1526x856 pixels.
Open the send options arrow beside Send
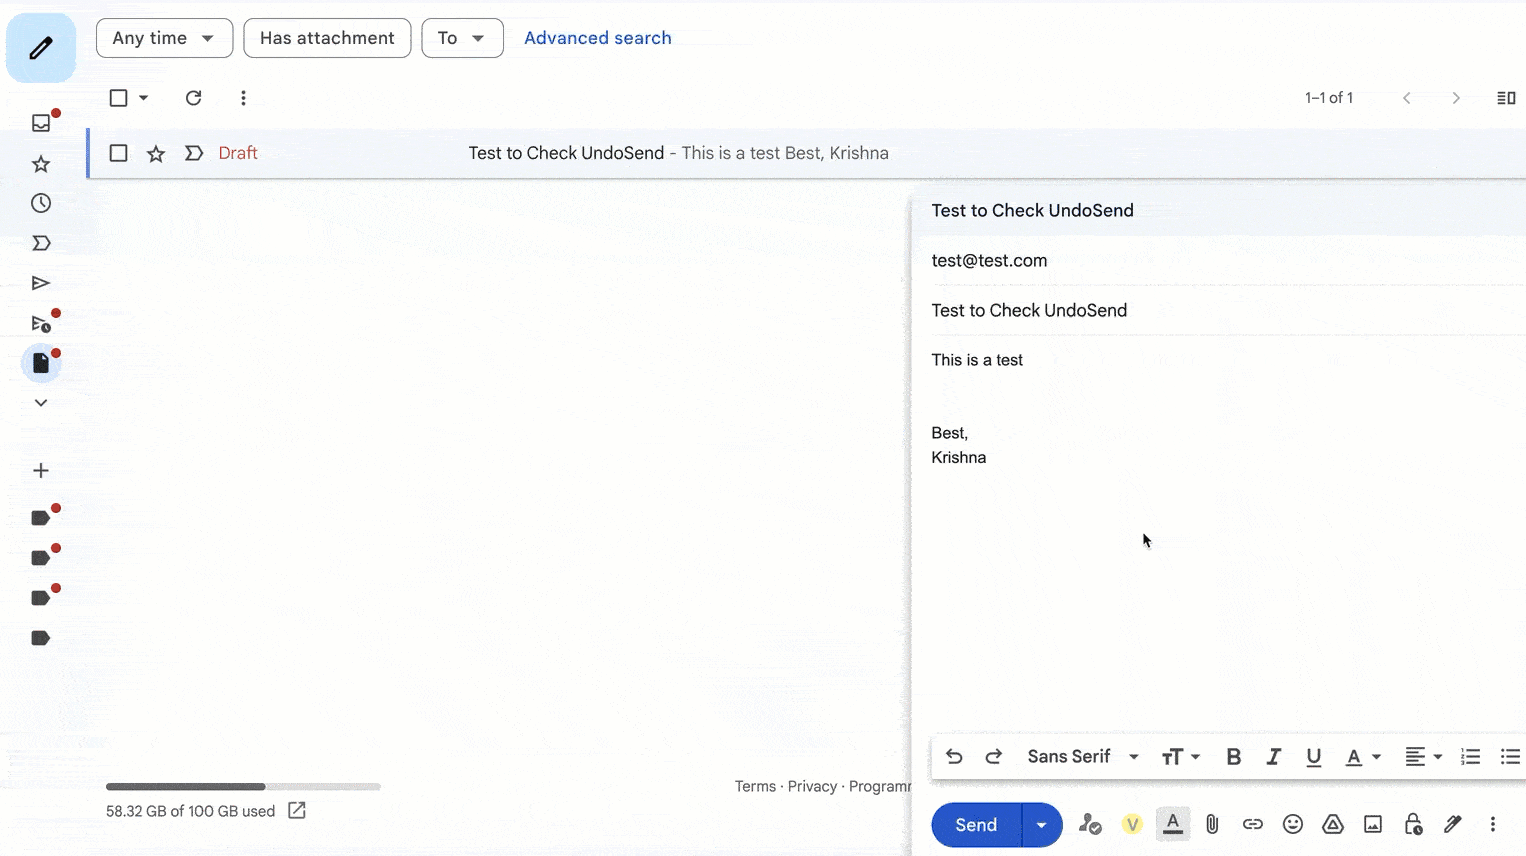pyautogui.click(x=1041, y=825)
